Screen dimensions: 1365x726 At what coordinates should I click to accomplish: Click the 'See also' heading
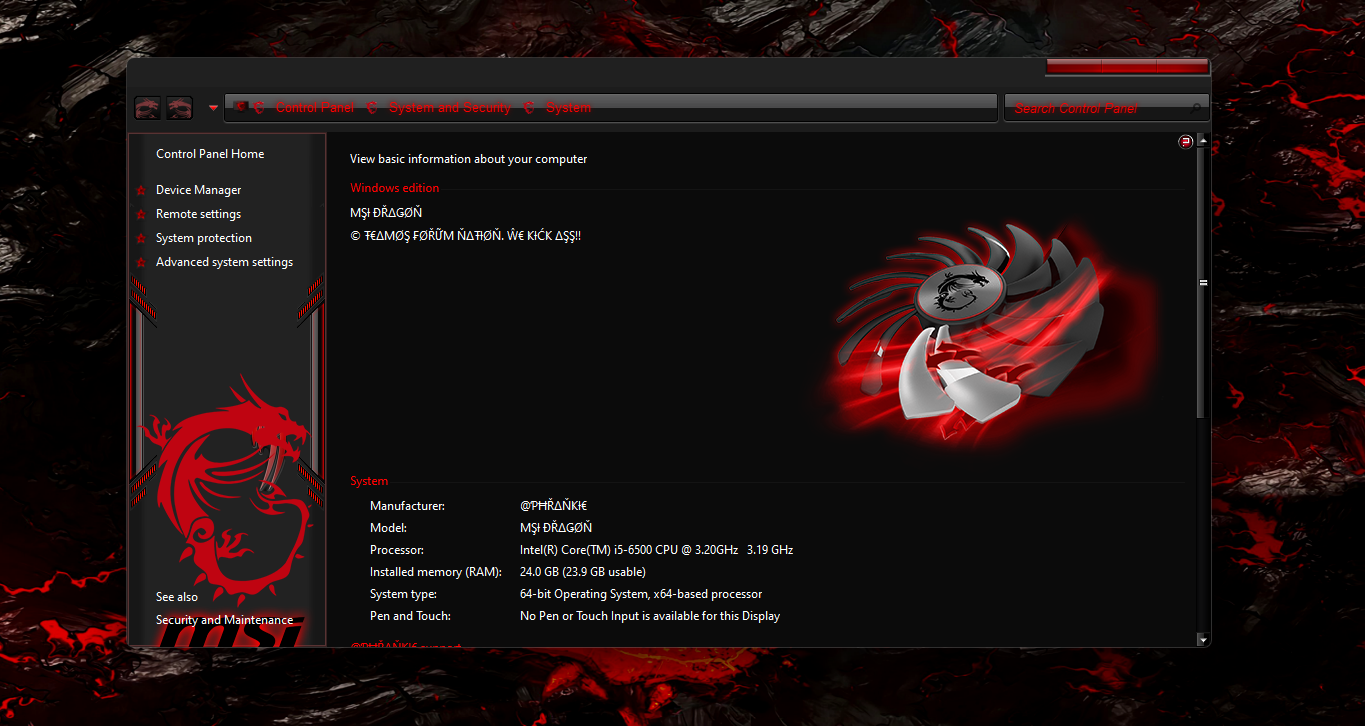tap(177, 597)
